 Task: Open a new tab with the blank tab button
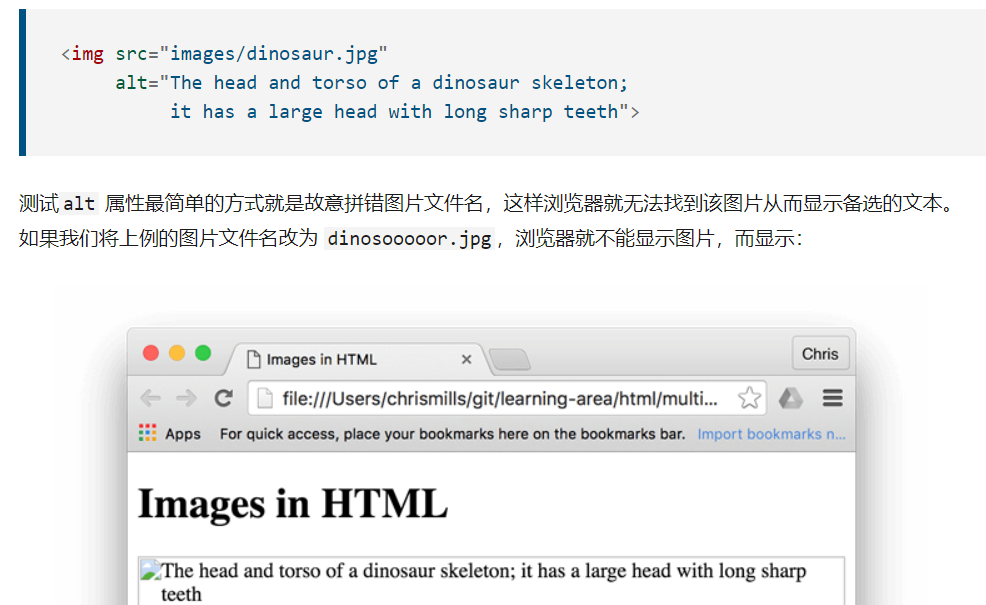[509, 360]
